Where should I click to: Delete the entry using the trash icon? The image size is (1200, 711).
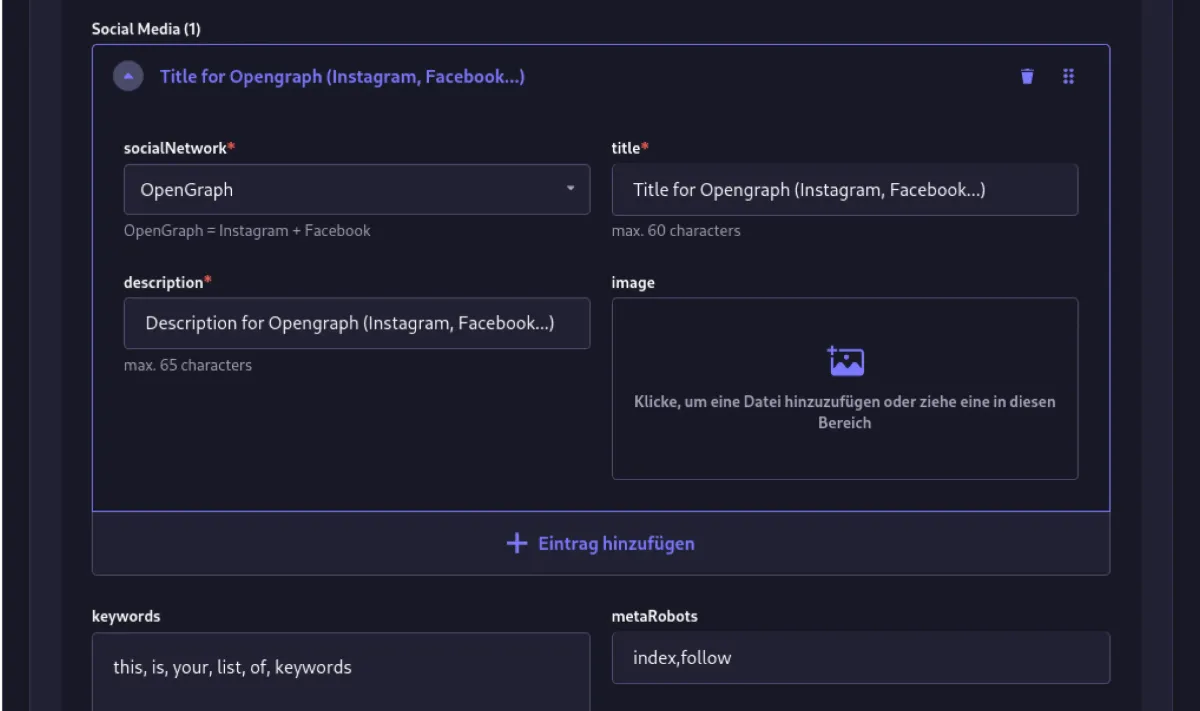(x=1027, y=76)
